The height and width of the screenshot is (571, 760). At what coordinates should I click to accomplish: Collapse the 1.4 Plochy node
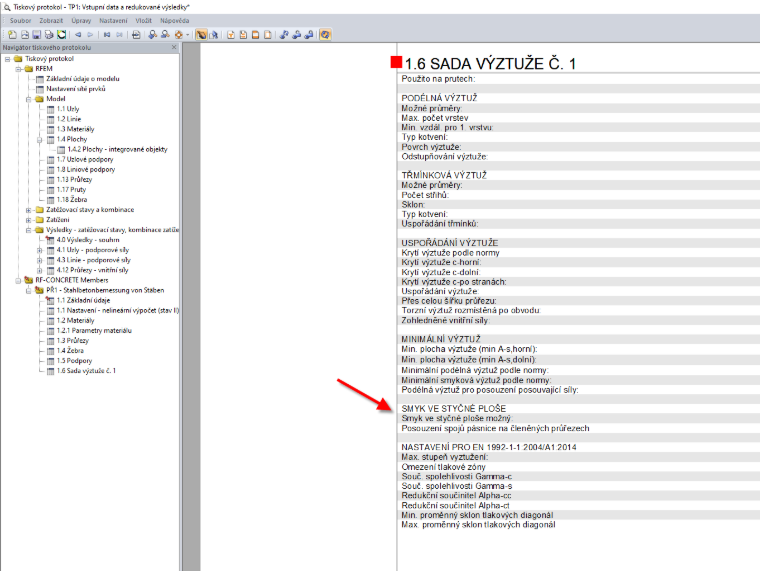pos(40,140)
